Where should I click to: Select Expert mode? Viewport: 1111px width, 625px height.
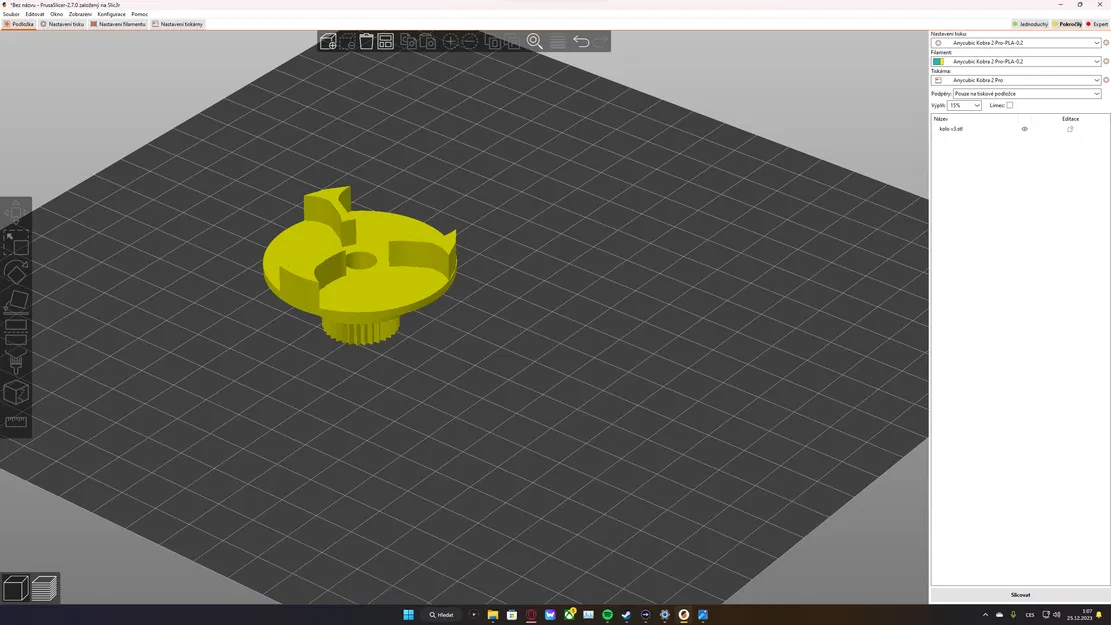tap(1097, 24)
